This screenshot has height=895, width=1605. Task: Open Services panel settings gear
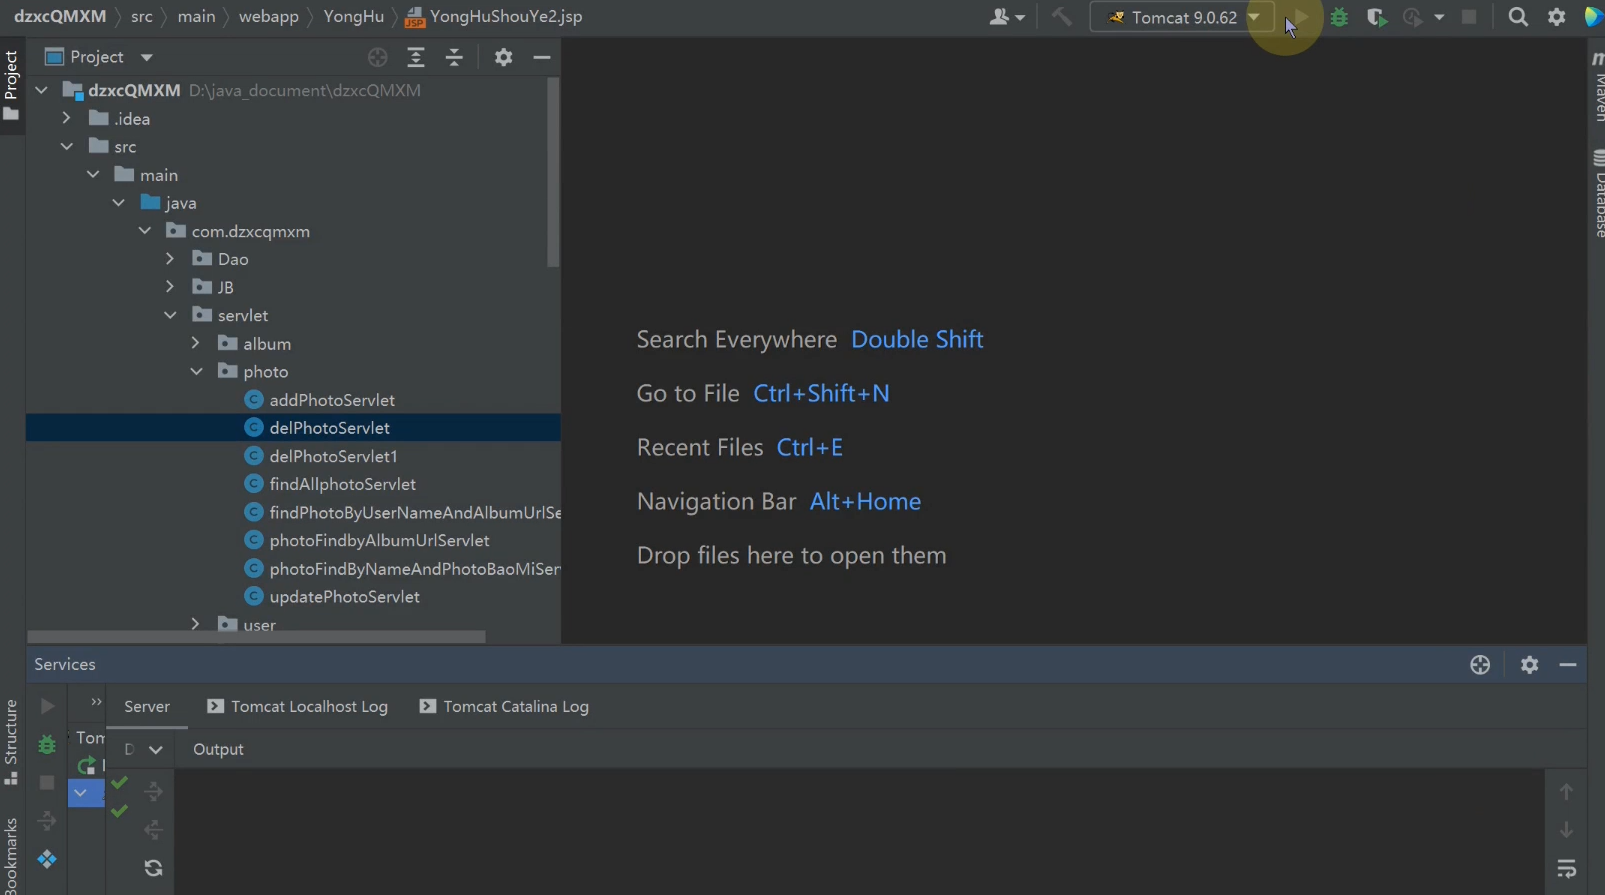(x=1529, y=664)
